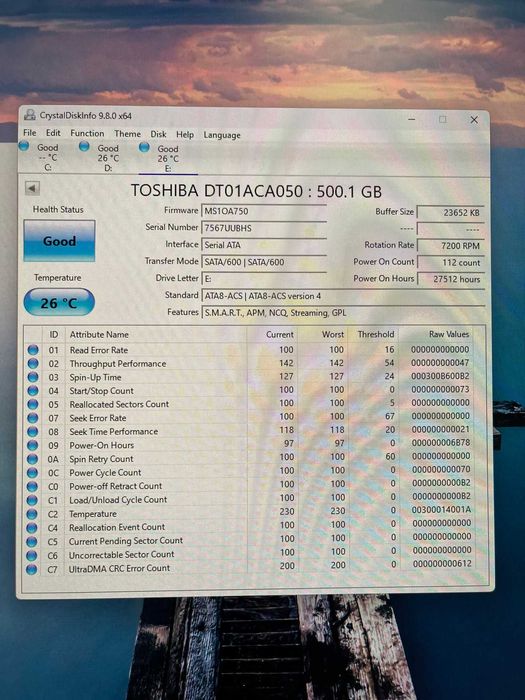Open the Help menu

185,134
